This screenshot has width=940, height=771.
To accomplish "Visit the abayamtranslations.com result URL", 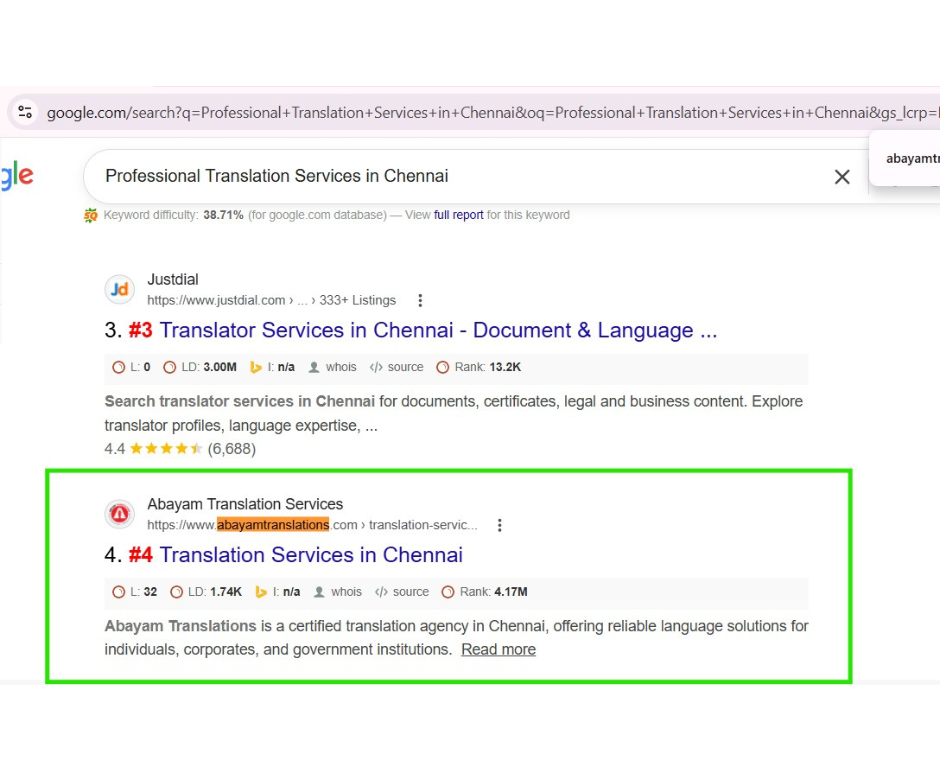I will click(x=312, y=525).
